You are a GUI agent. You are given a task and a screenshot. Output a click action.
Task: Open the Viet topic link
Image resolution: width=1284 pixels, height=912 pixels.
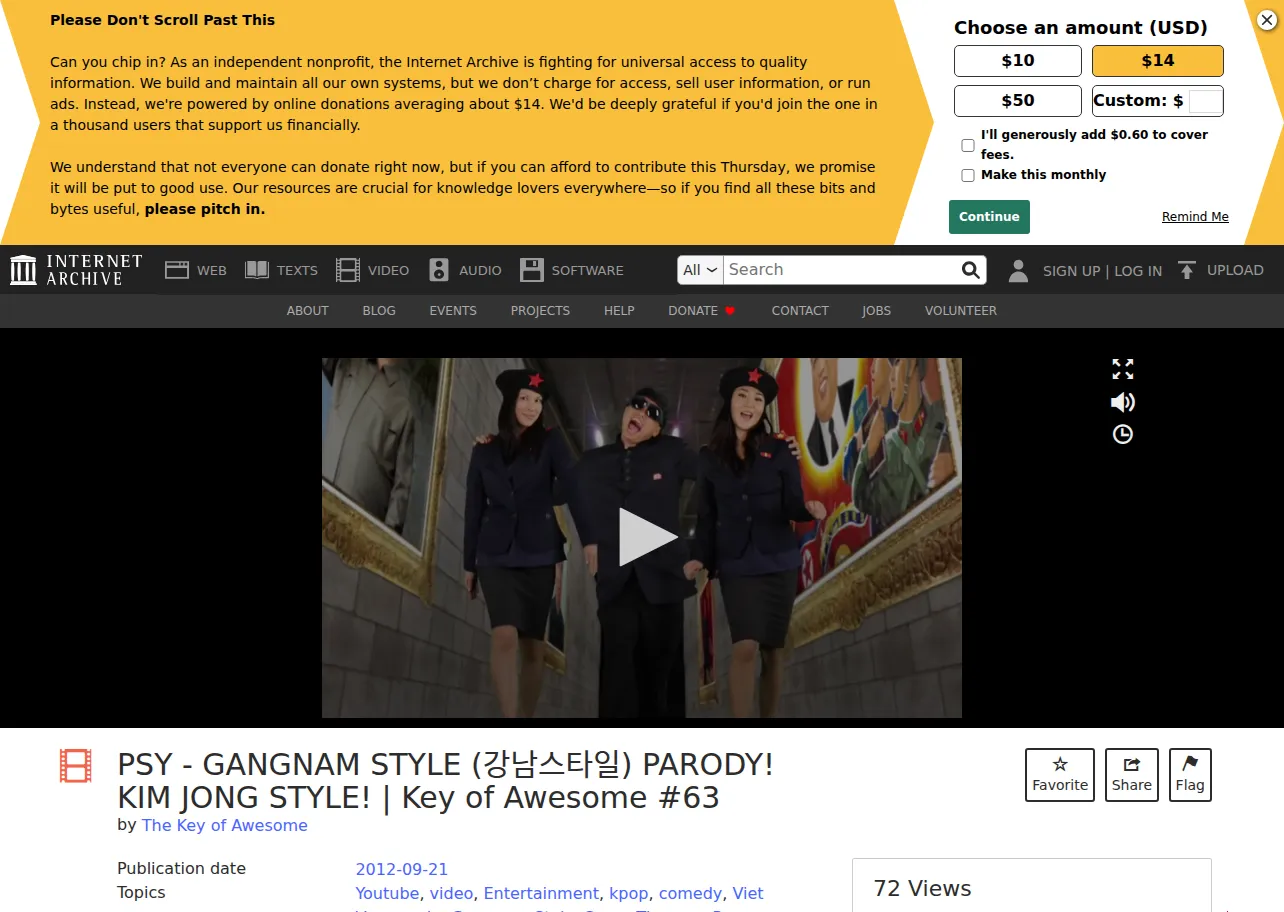coord(748,893)
